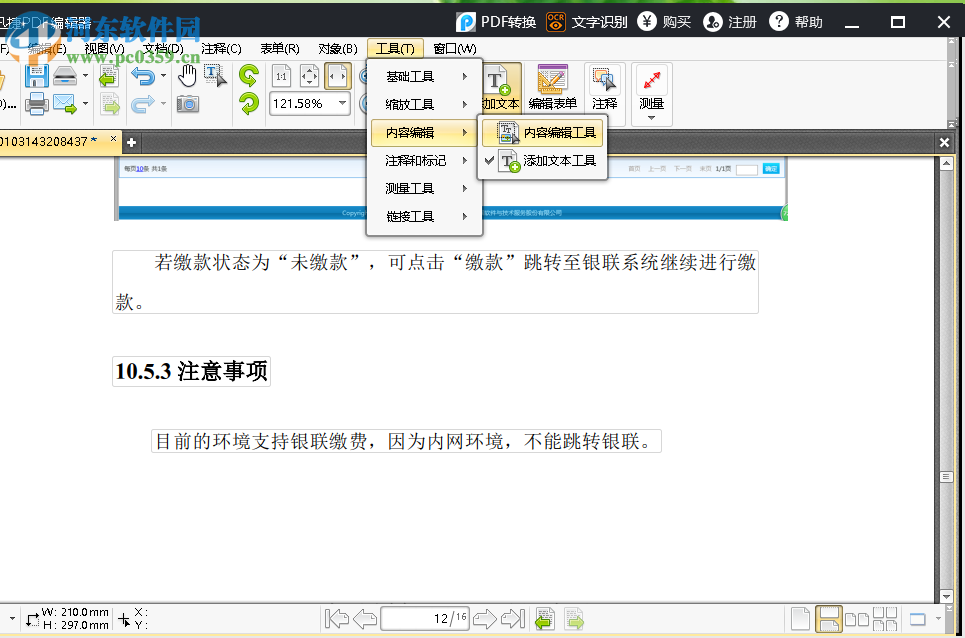Activate the hand pan tool

tap(185, 75)
